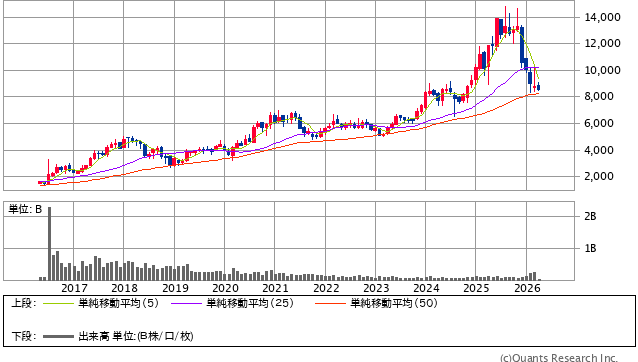
Task: Click the 4,000 price axis label
Action: point(599,150)
